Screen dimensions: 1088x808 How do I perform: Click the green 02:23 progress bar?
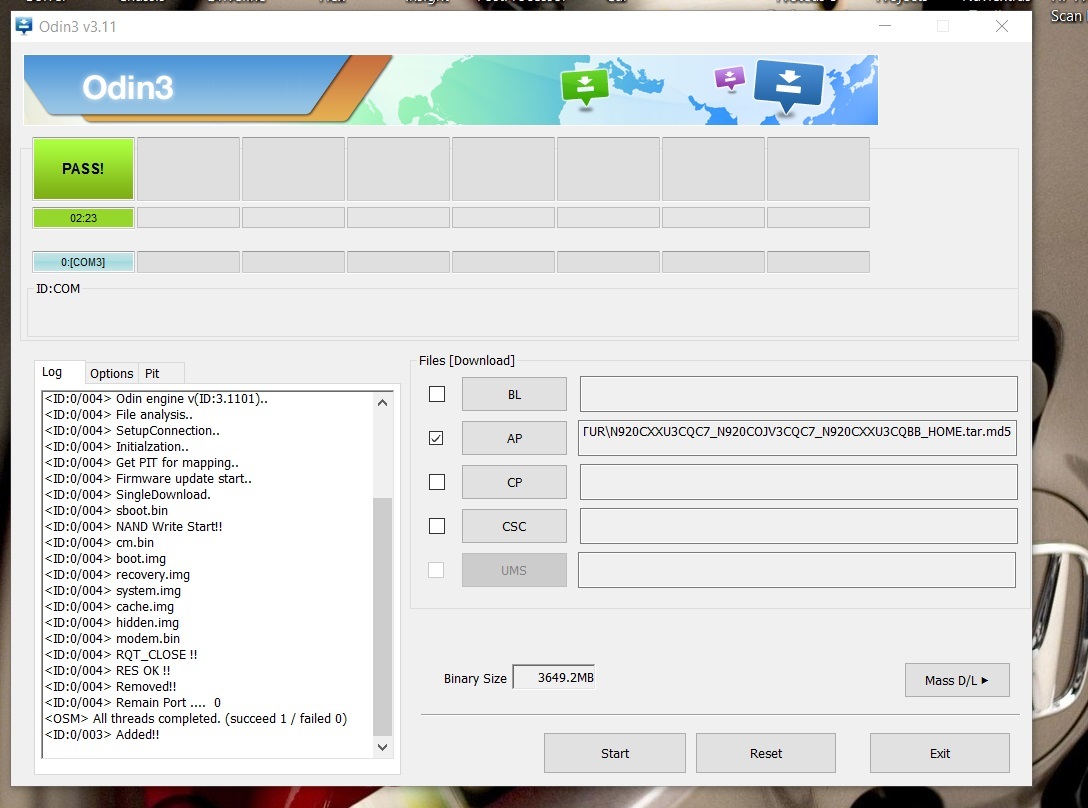click(83, 218)
